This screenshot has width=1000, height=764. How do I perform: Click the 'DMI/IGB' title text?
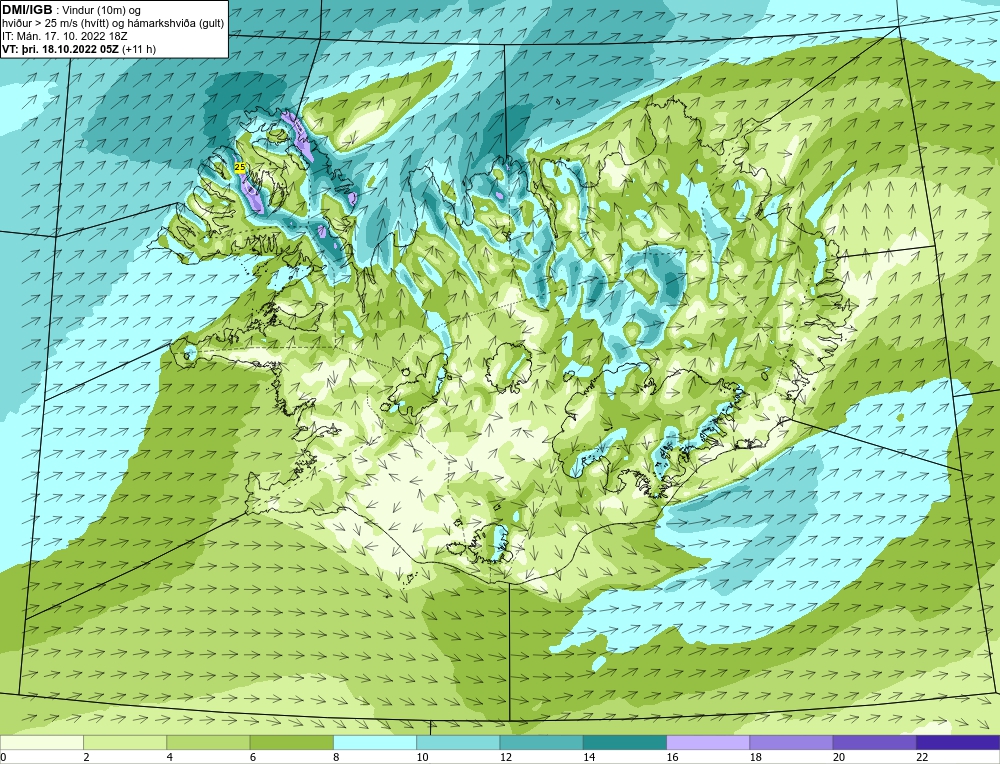pyautogui.click(x=27, y=10)
